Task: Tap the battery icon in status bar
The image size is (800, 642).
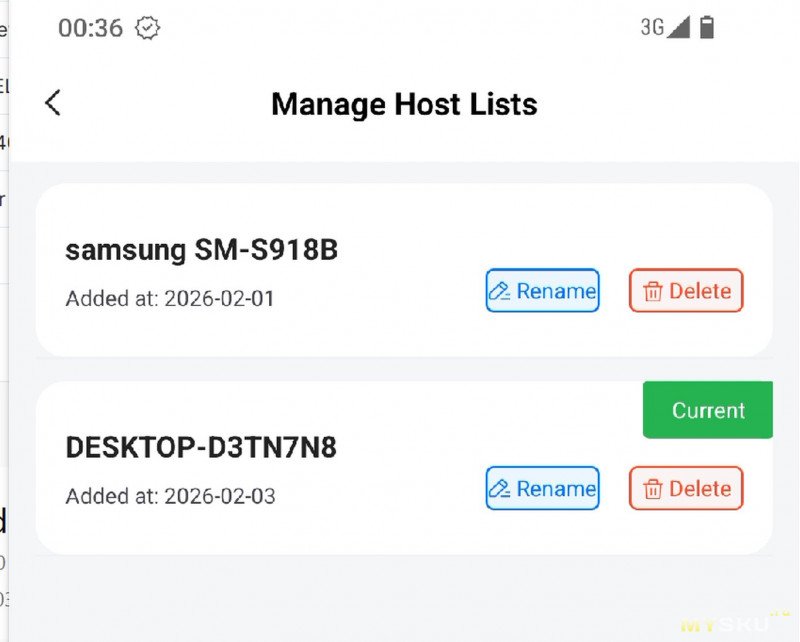Action: [707, 27]
